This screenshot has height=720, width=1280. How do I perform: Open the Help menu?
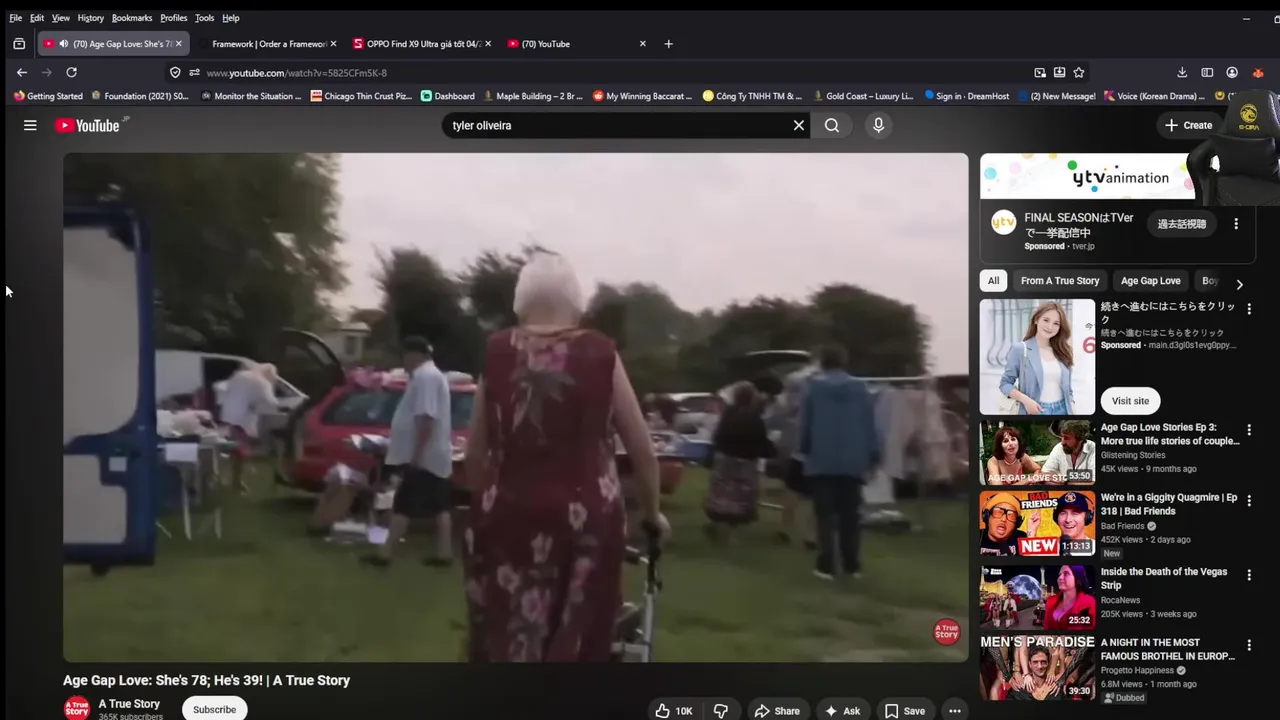(x=231, y=18)
